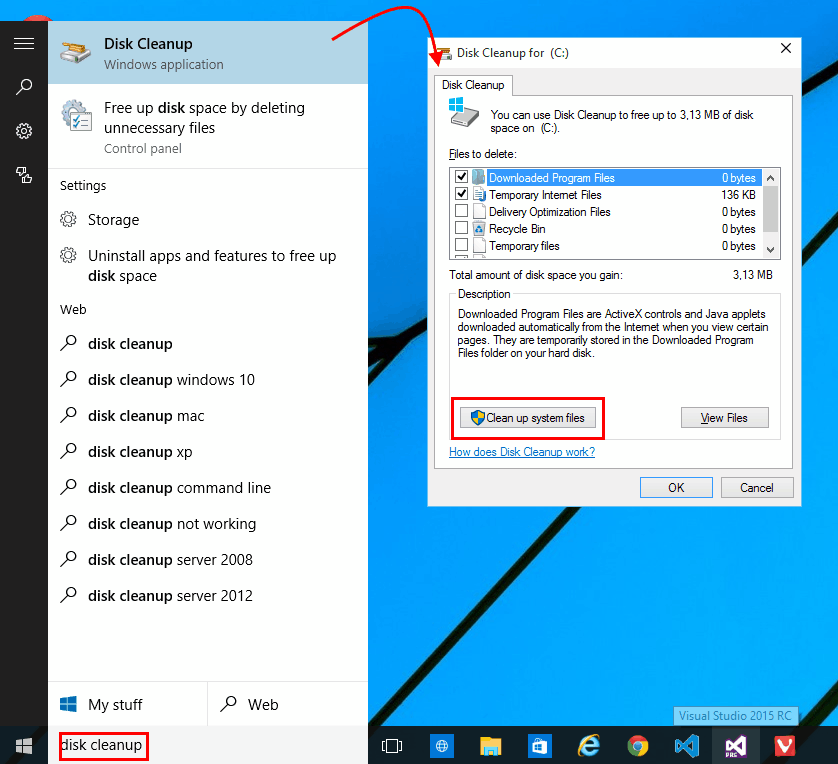Screen dimensions: 838x764
Task: Check the Recycle Bin checkbox
Action: click(461, 229)
